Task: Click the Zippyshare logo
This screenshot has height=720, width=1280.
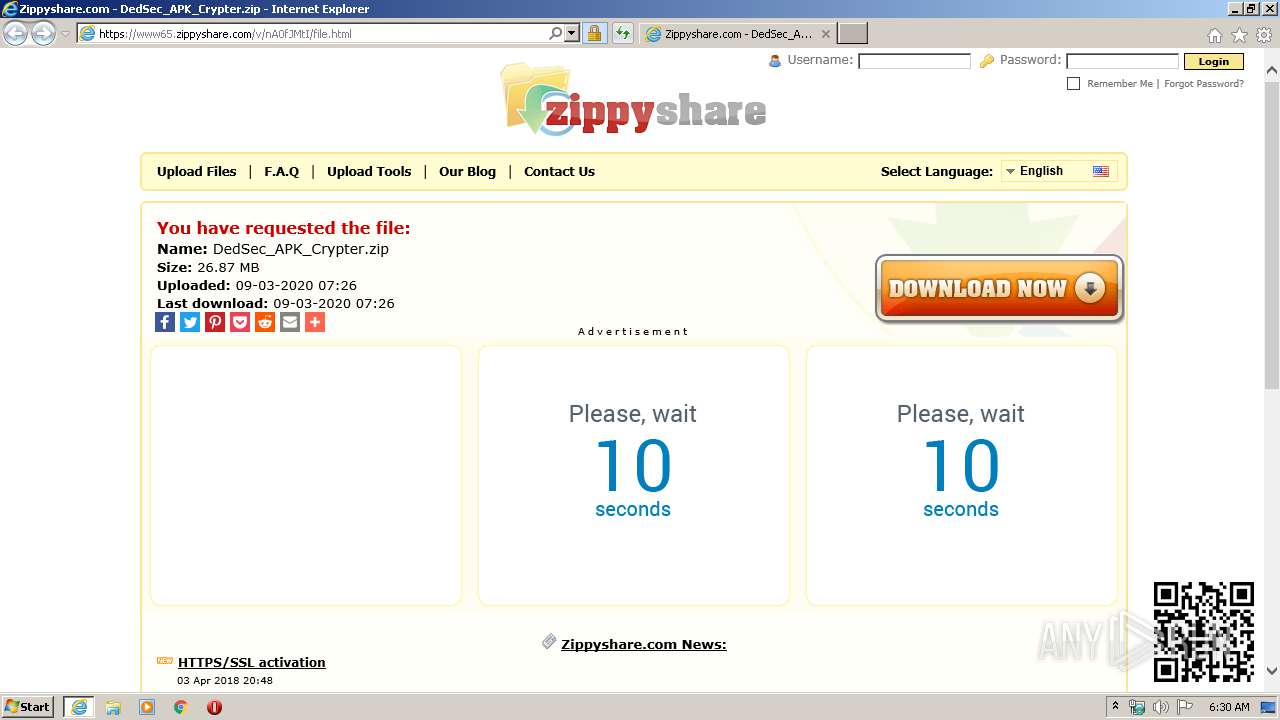Action: click(635, 100)
